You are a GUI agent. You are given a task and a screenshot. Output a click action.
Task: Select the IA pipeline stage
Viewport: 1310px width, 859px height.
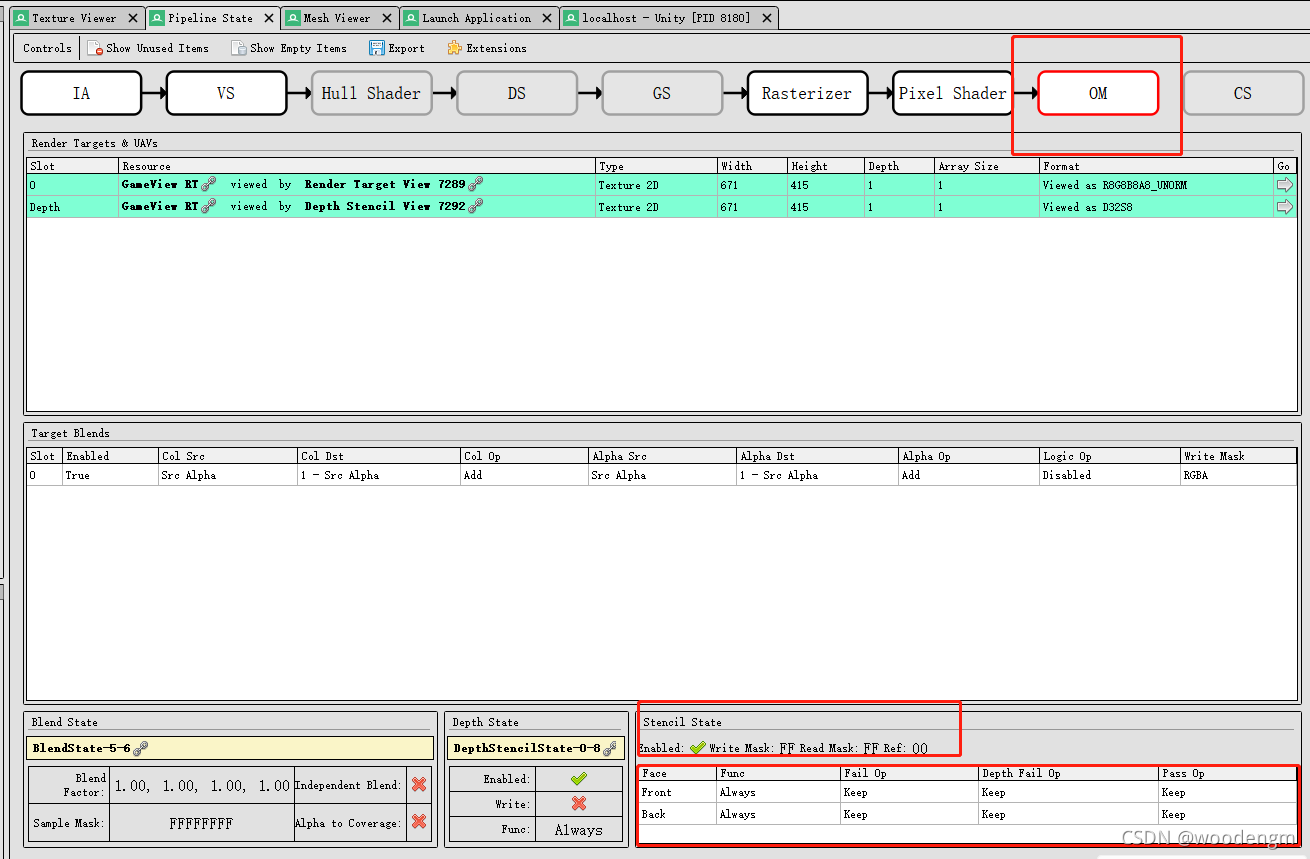(x=81, y=93)
